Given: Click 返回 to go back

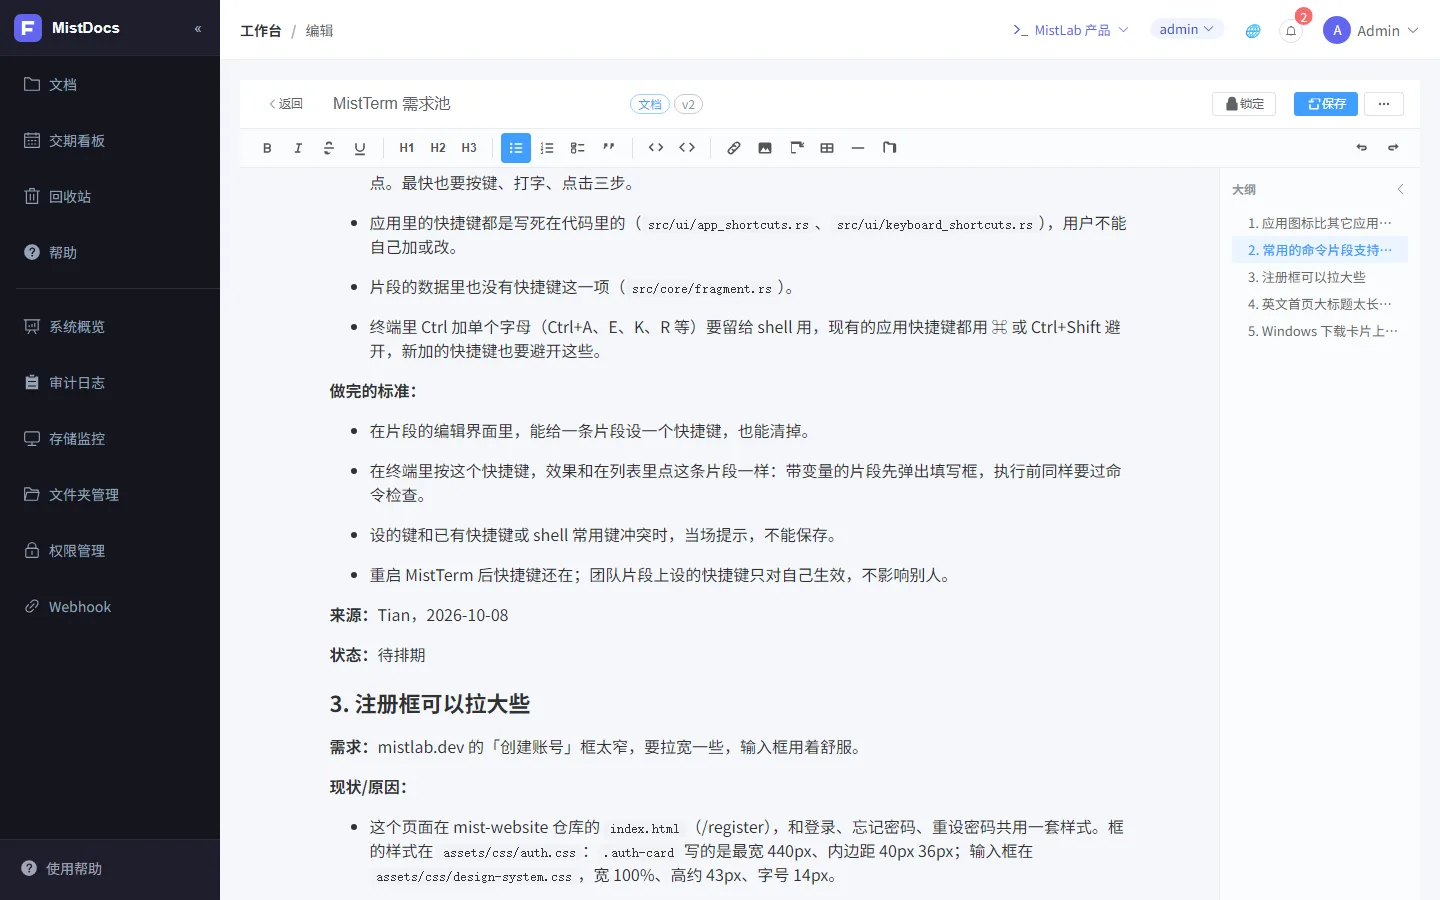Looking at the screenshot, I should [x=286, y=104].
